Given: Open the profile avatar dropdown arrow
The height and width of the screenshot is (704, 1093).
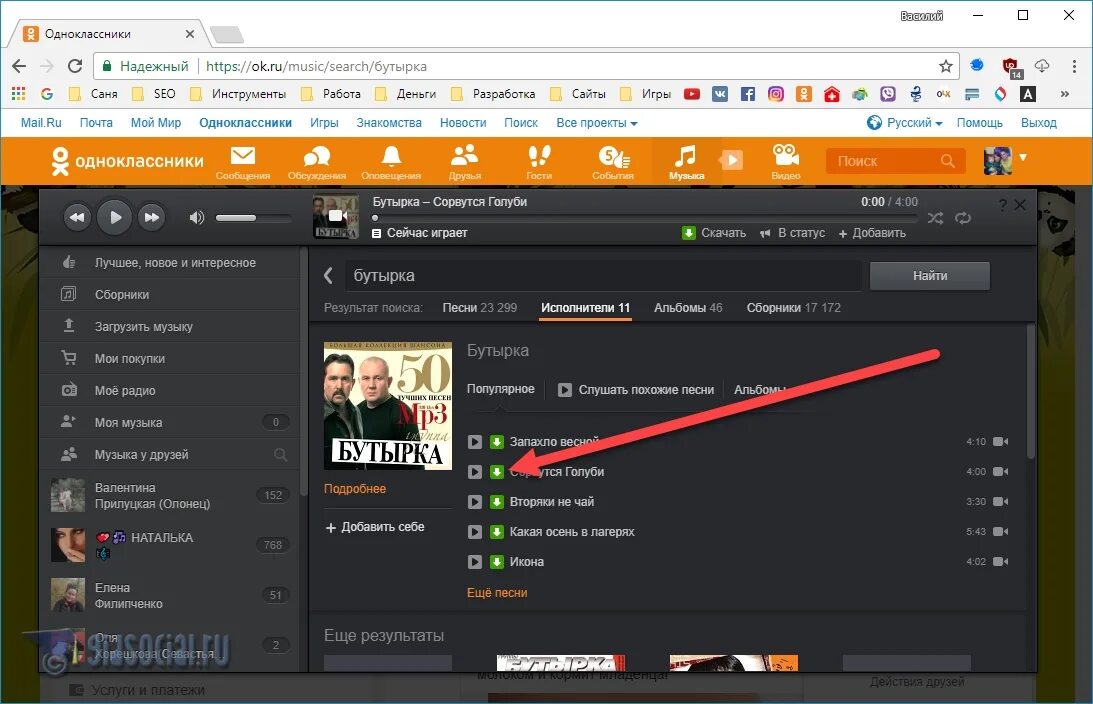Looking at the screenshot, I should tap(1023, 158).
